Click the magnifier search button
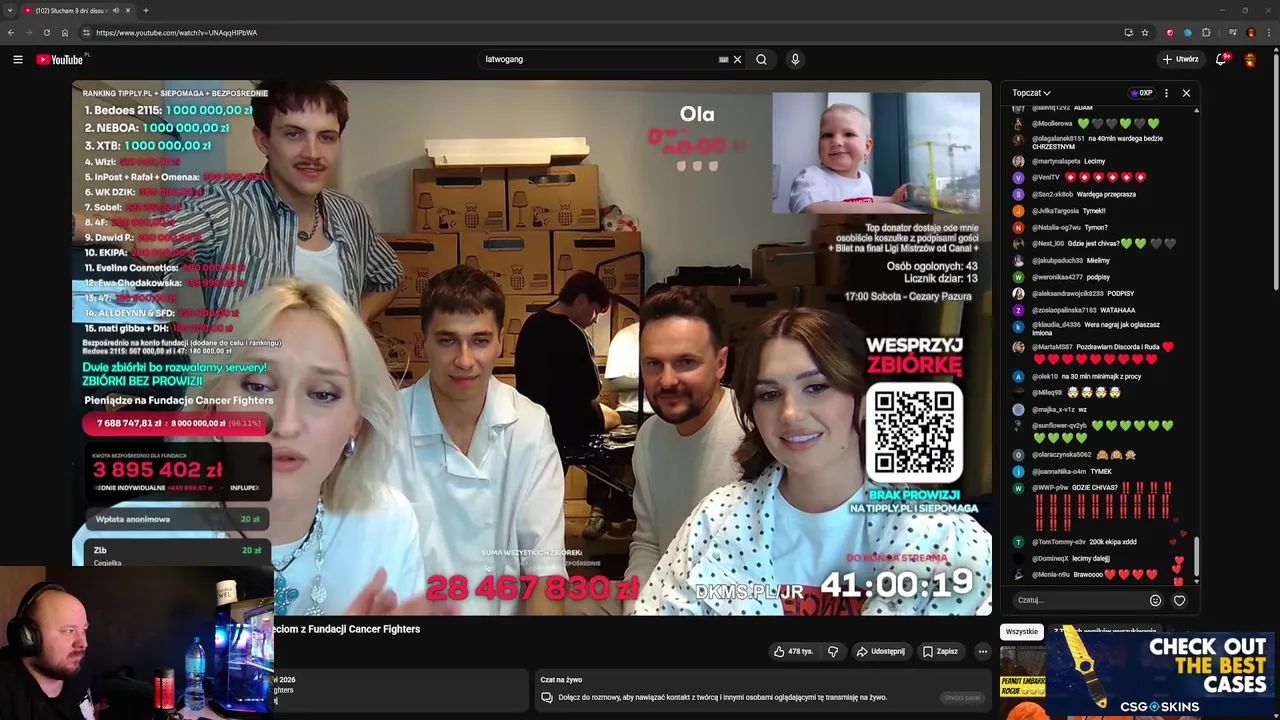This screenshot has width=1280, height=720. (x=762, y=59)
